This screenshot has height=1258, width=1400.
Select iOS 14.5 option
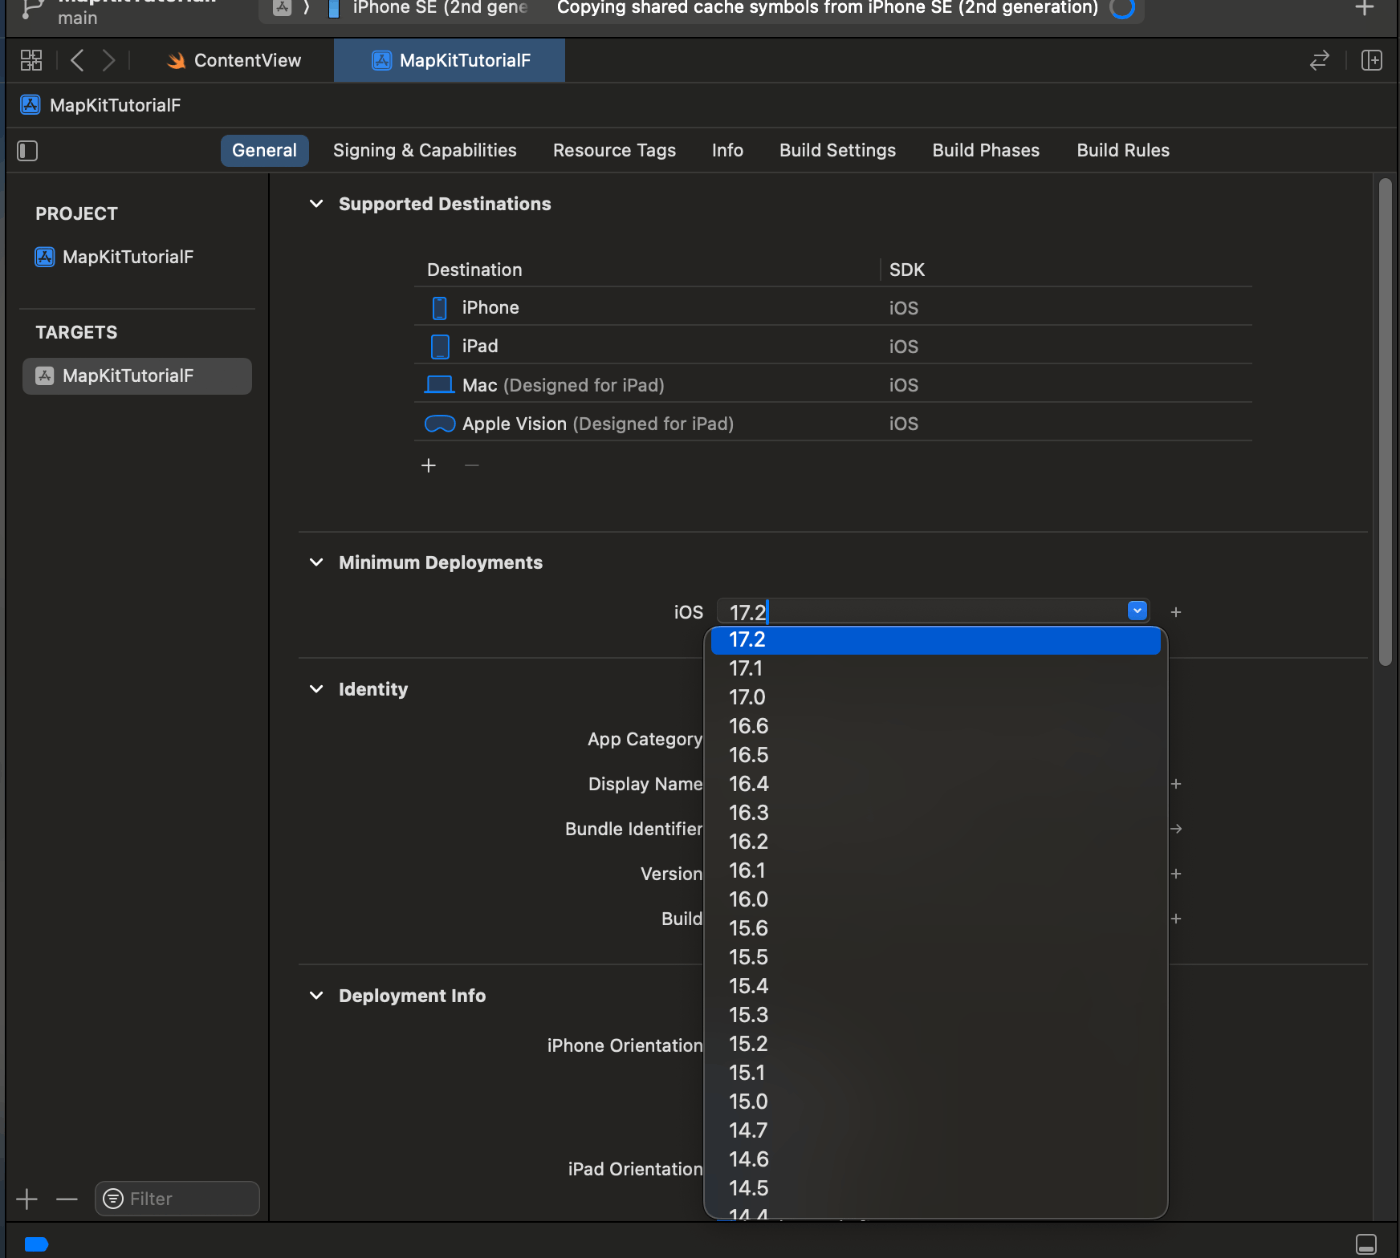tap(936, 1189)
